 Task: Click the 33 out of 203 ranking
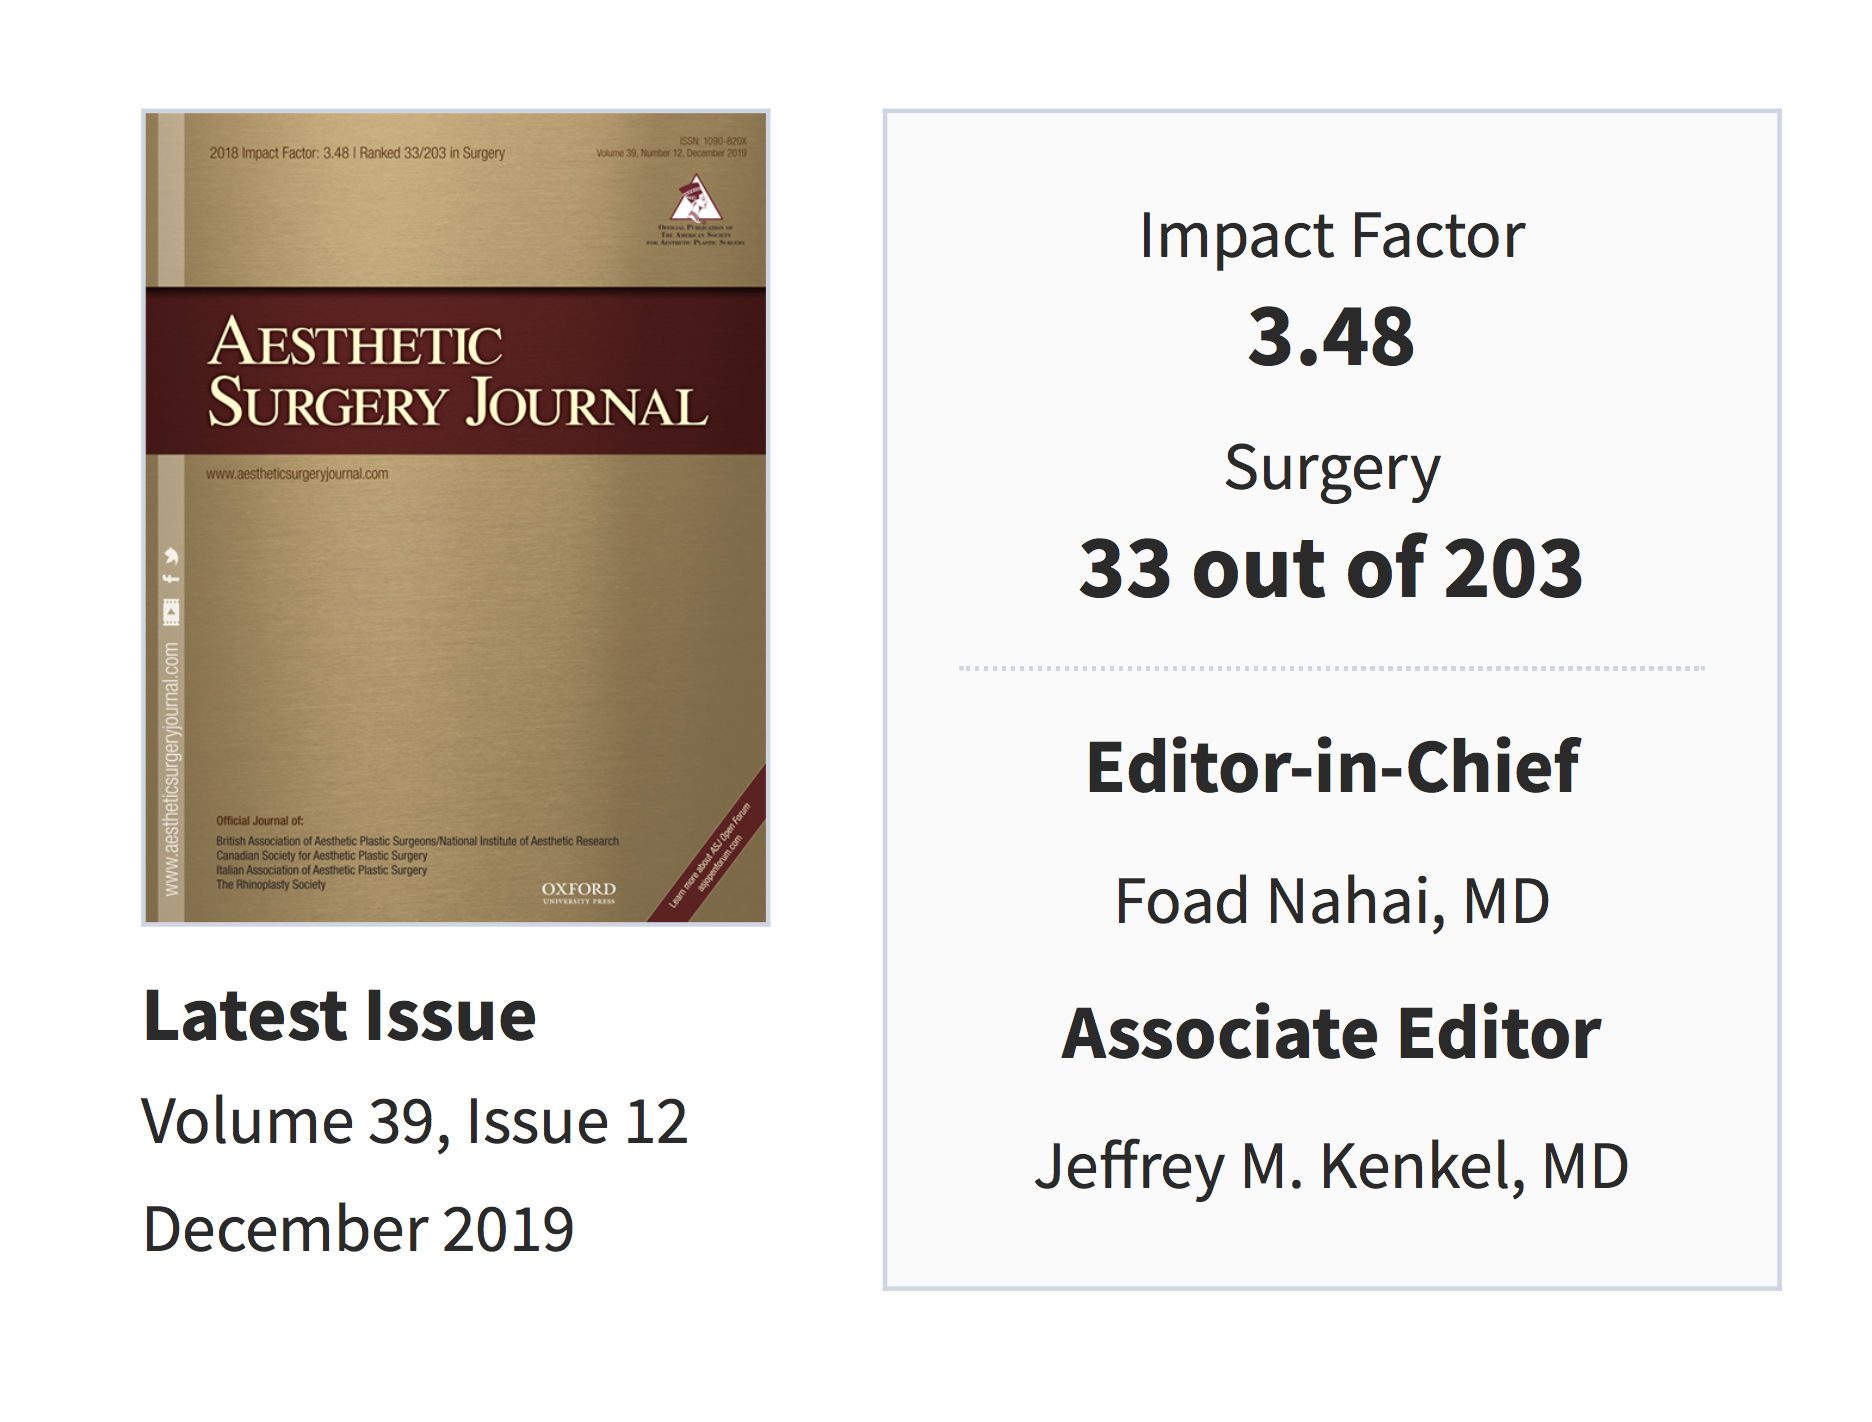click(1331, 568)
